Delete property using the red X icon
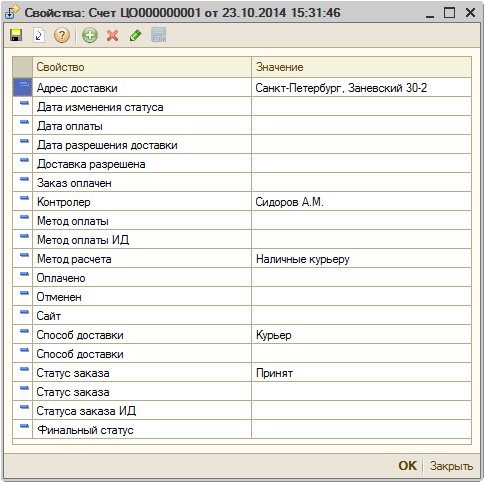Viewport: 484px width, 482px height. click(x=113, y=35)
